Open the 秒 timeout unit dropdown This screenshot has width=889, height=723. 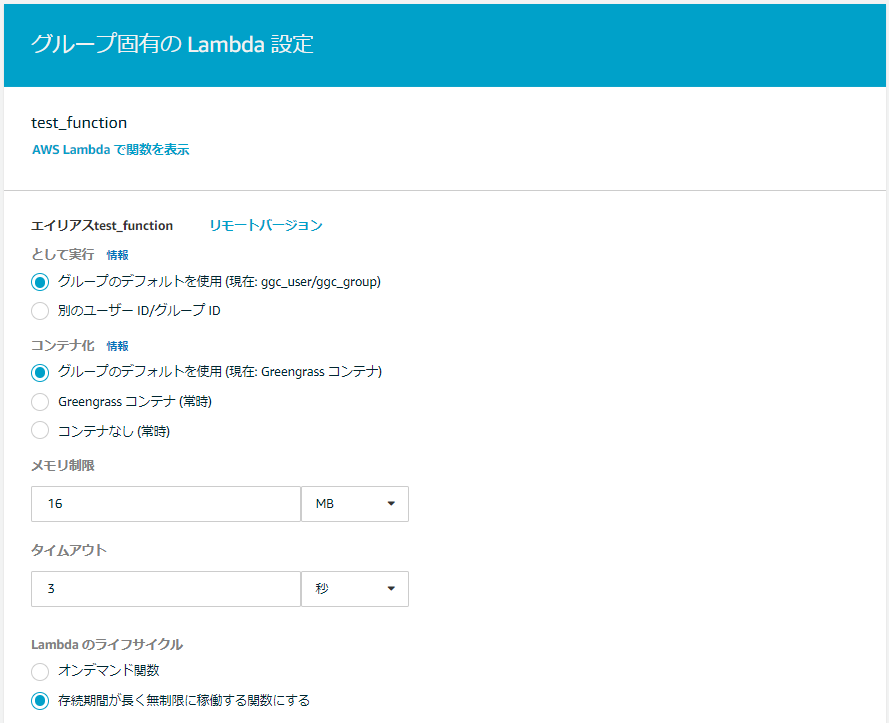pyautogui.click(x=355, y=589)
